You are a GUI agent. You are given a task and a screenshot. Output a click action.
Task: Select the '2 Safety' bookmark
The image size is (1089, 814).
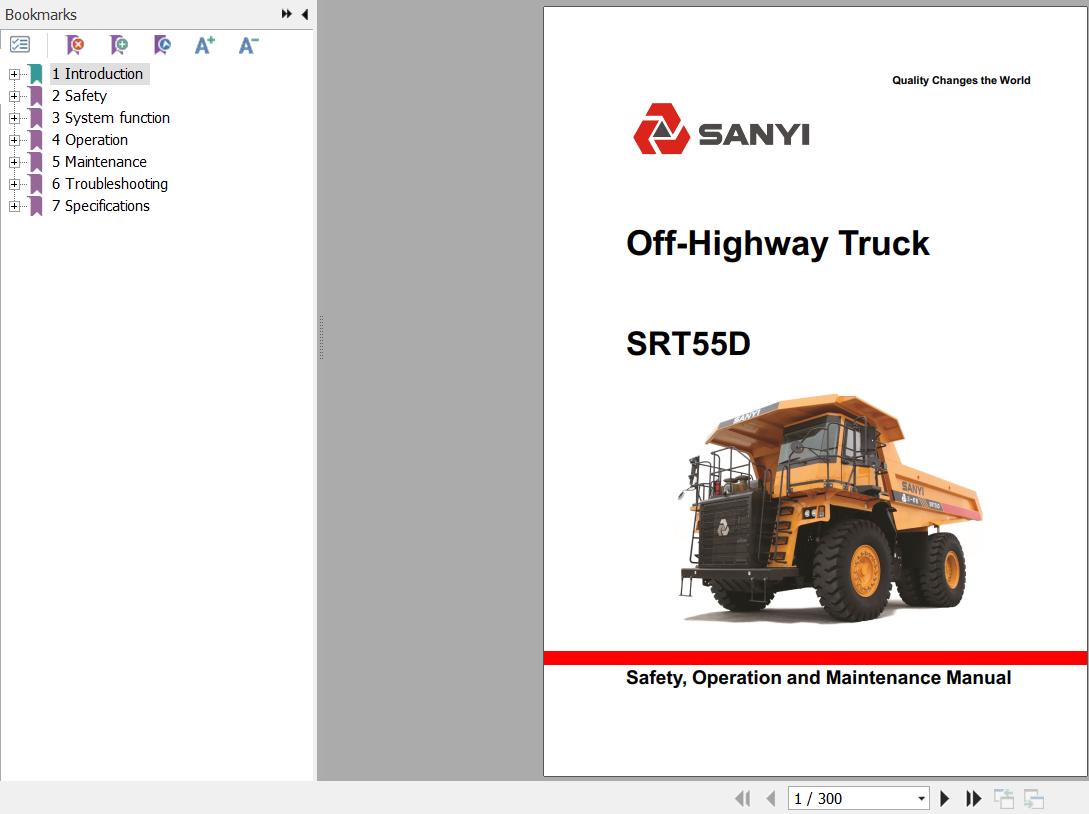click(79, 96)
